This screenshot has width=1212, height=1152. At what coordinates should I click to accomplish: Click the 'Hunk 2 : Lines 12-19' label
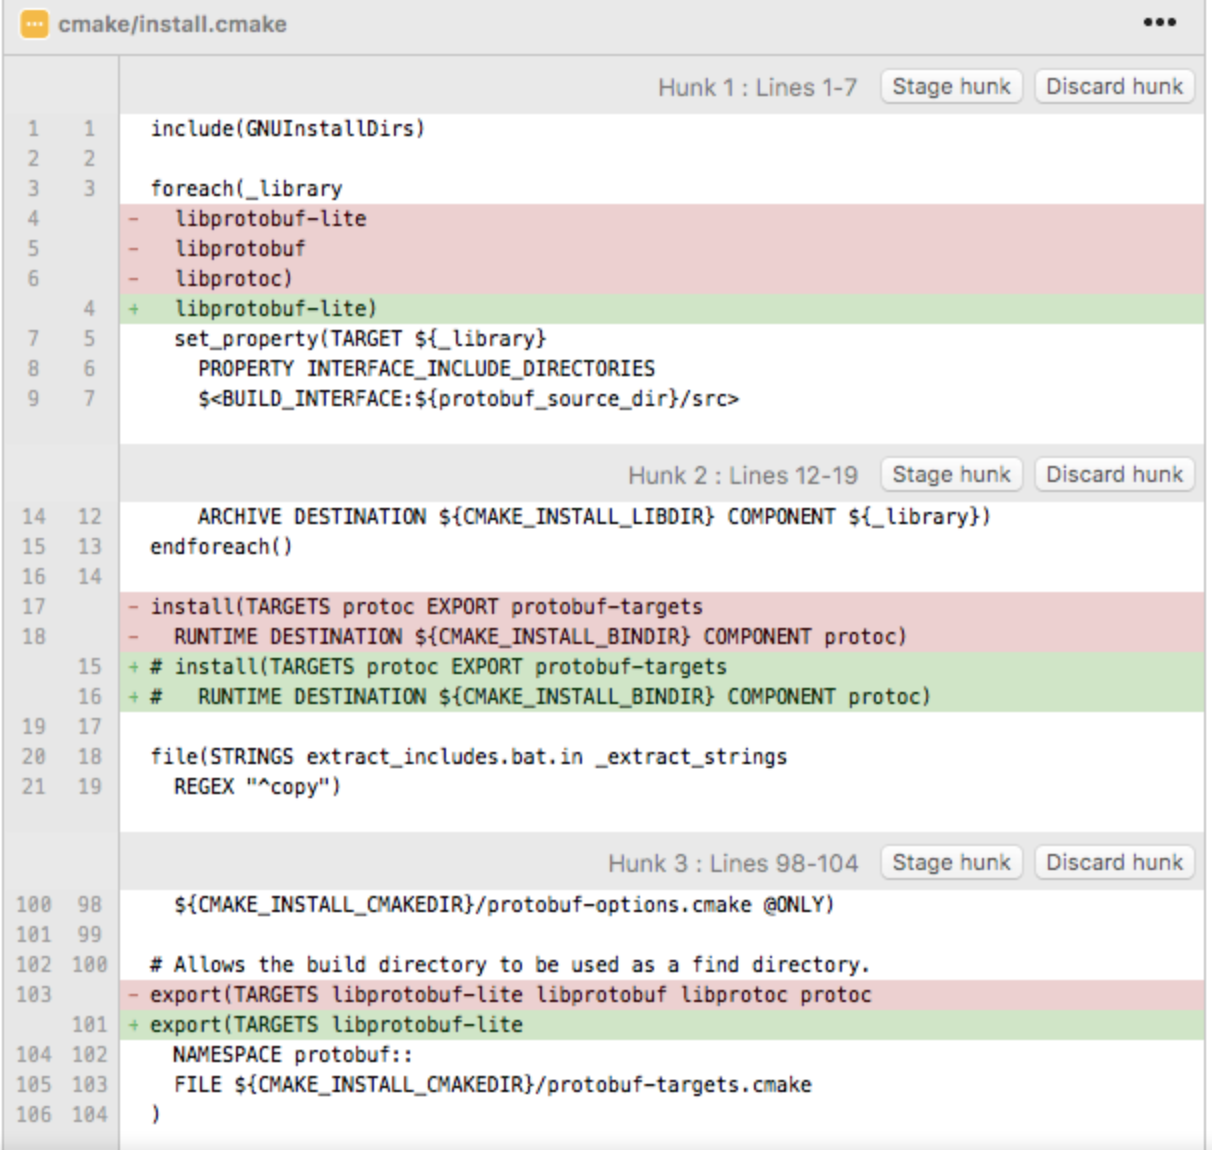point(743,476)
